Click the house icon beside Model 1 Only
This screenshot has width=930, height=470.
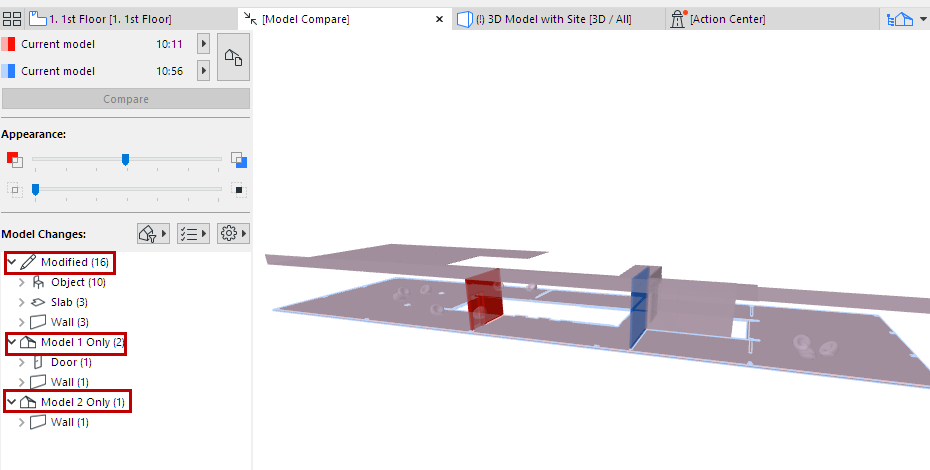tap(28, 342)
